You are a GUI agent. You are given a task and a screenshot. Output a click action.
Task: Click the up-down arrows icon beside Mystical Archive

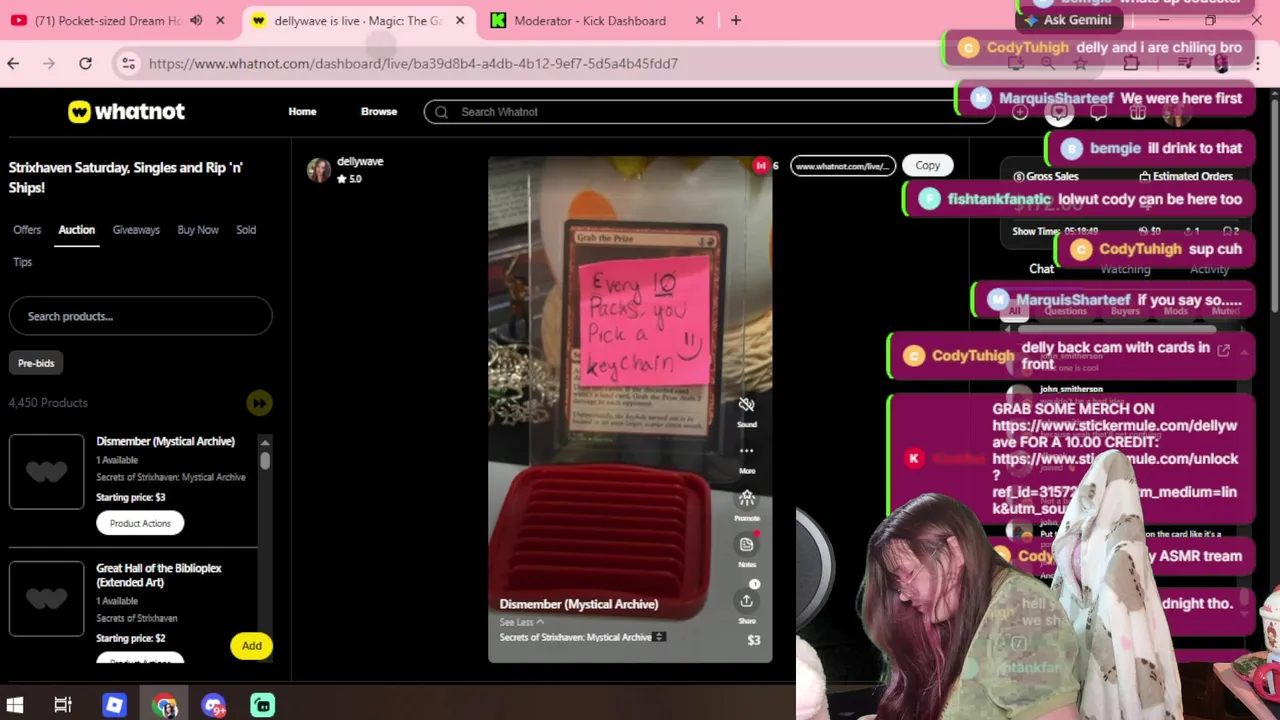point(659,637)
